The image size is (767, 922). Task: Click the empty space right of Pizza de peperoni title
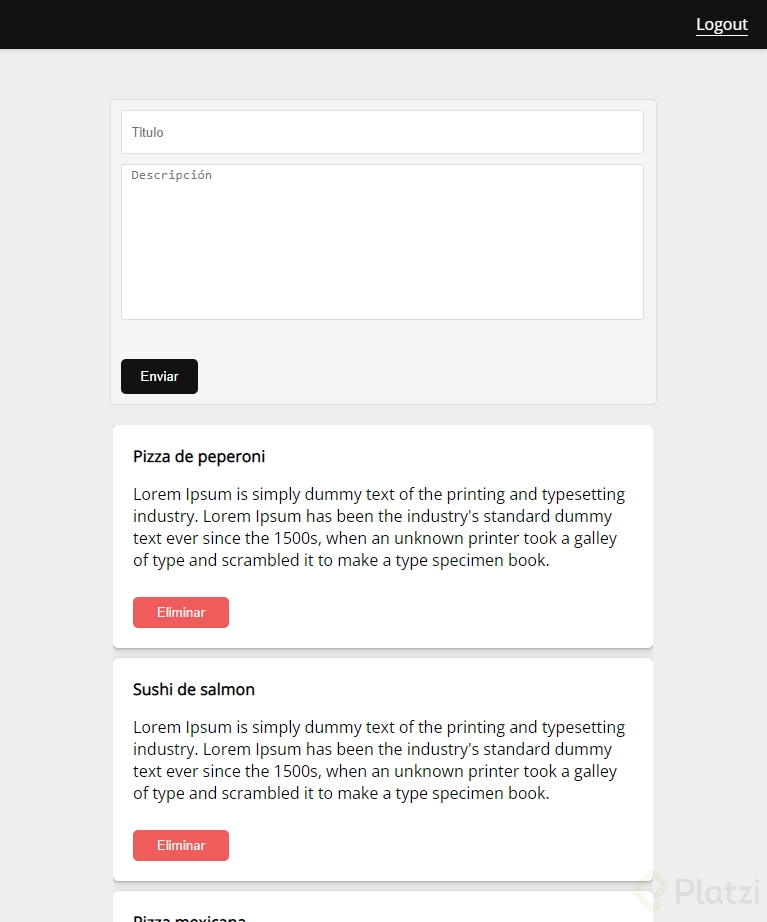pyautogui.click(x=450, y=457)
